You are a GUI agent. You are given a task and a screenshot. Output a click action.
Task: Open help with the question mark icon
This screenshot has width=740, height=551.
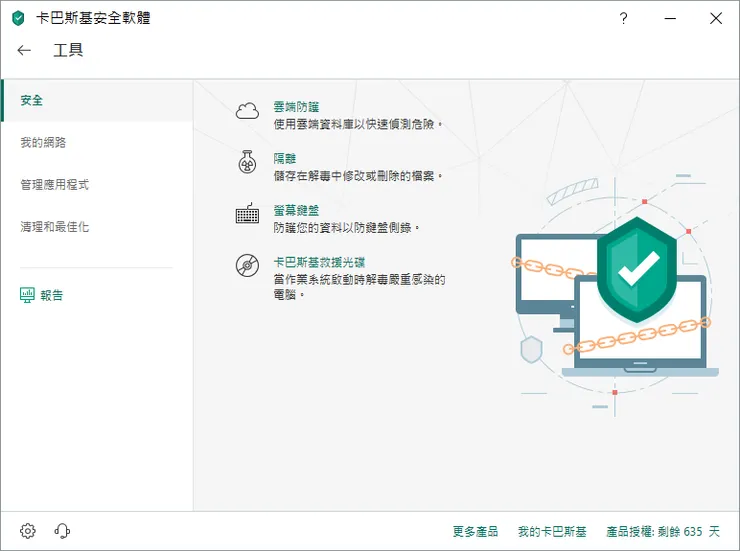pos(623,18)
